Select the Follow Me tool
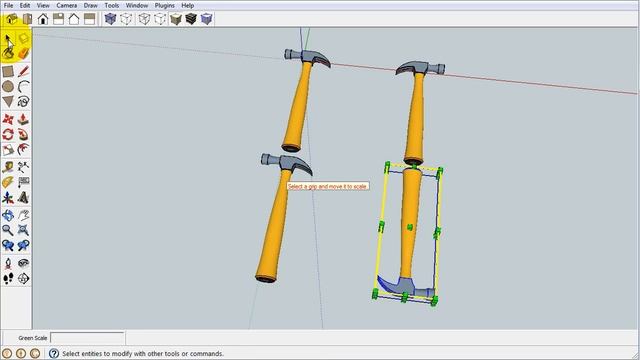Image resolution: width=640 pixels, height=360 pixels. (23, 134)
